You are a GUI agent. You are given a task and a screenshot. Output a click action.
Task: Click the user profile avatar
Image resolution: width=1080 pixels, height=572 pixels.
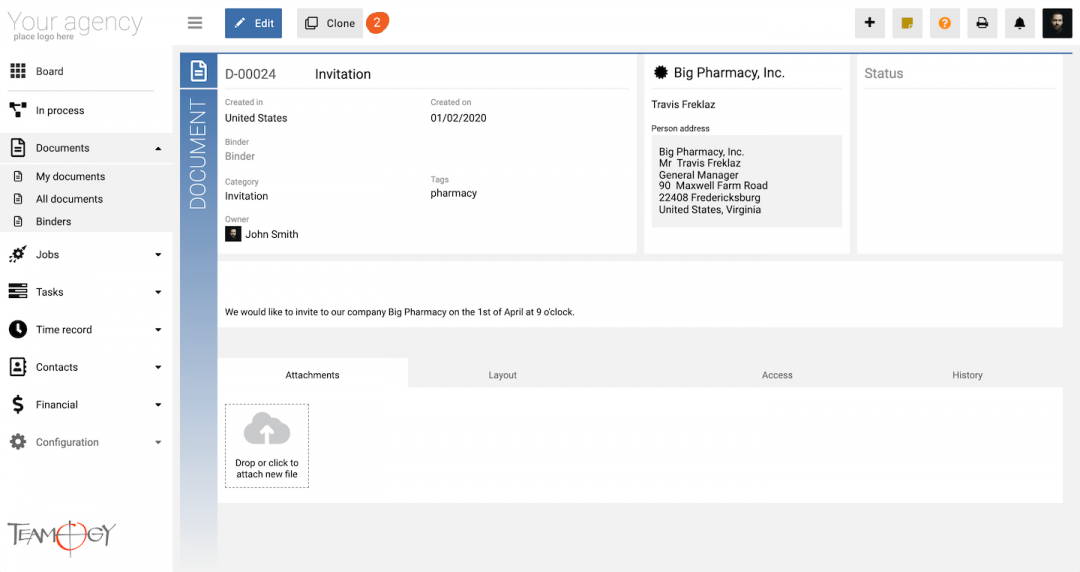pos(1057,23)
